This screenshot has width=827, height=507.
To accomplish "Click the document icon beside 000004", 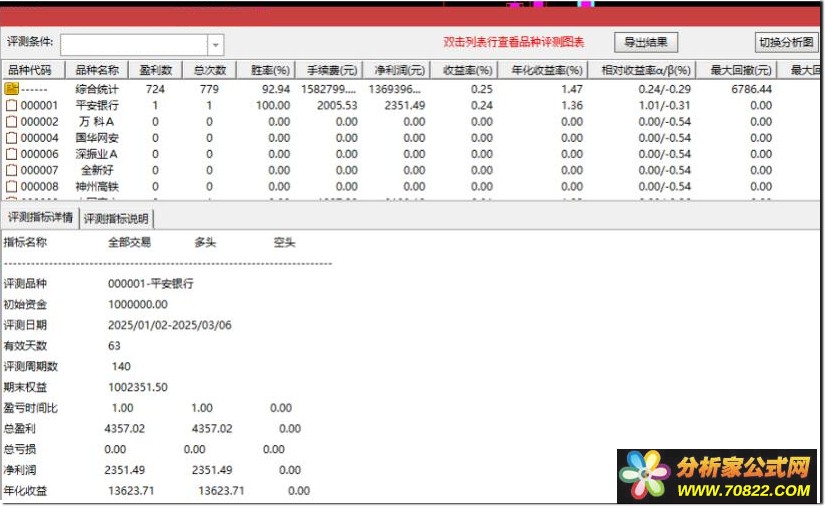I will tap(11, 138).
